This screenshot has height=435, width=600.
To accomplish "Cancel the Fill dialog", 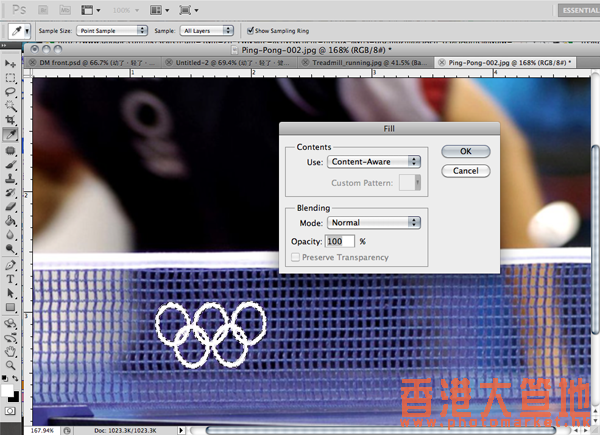I will [x=466, y=171].
